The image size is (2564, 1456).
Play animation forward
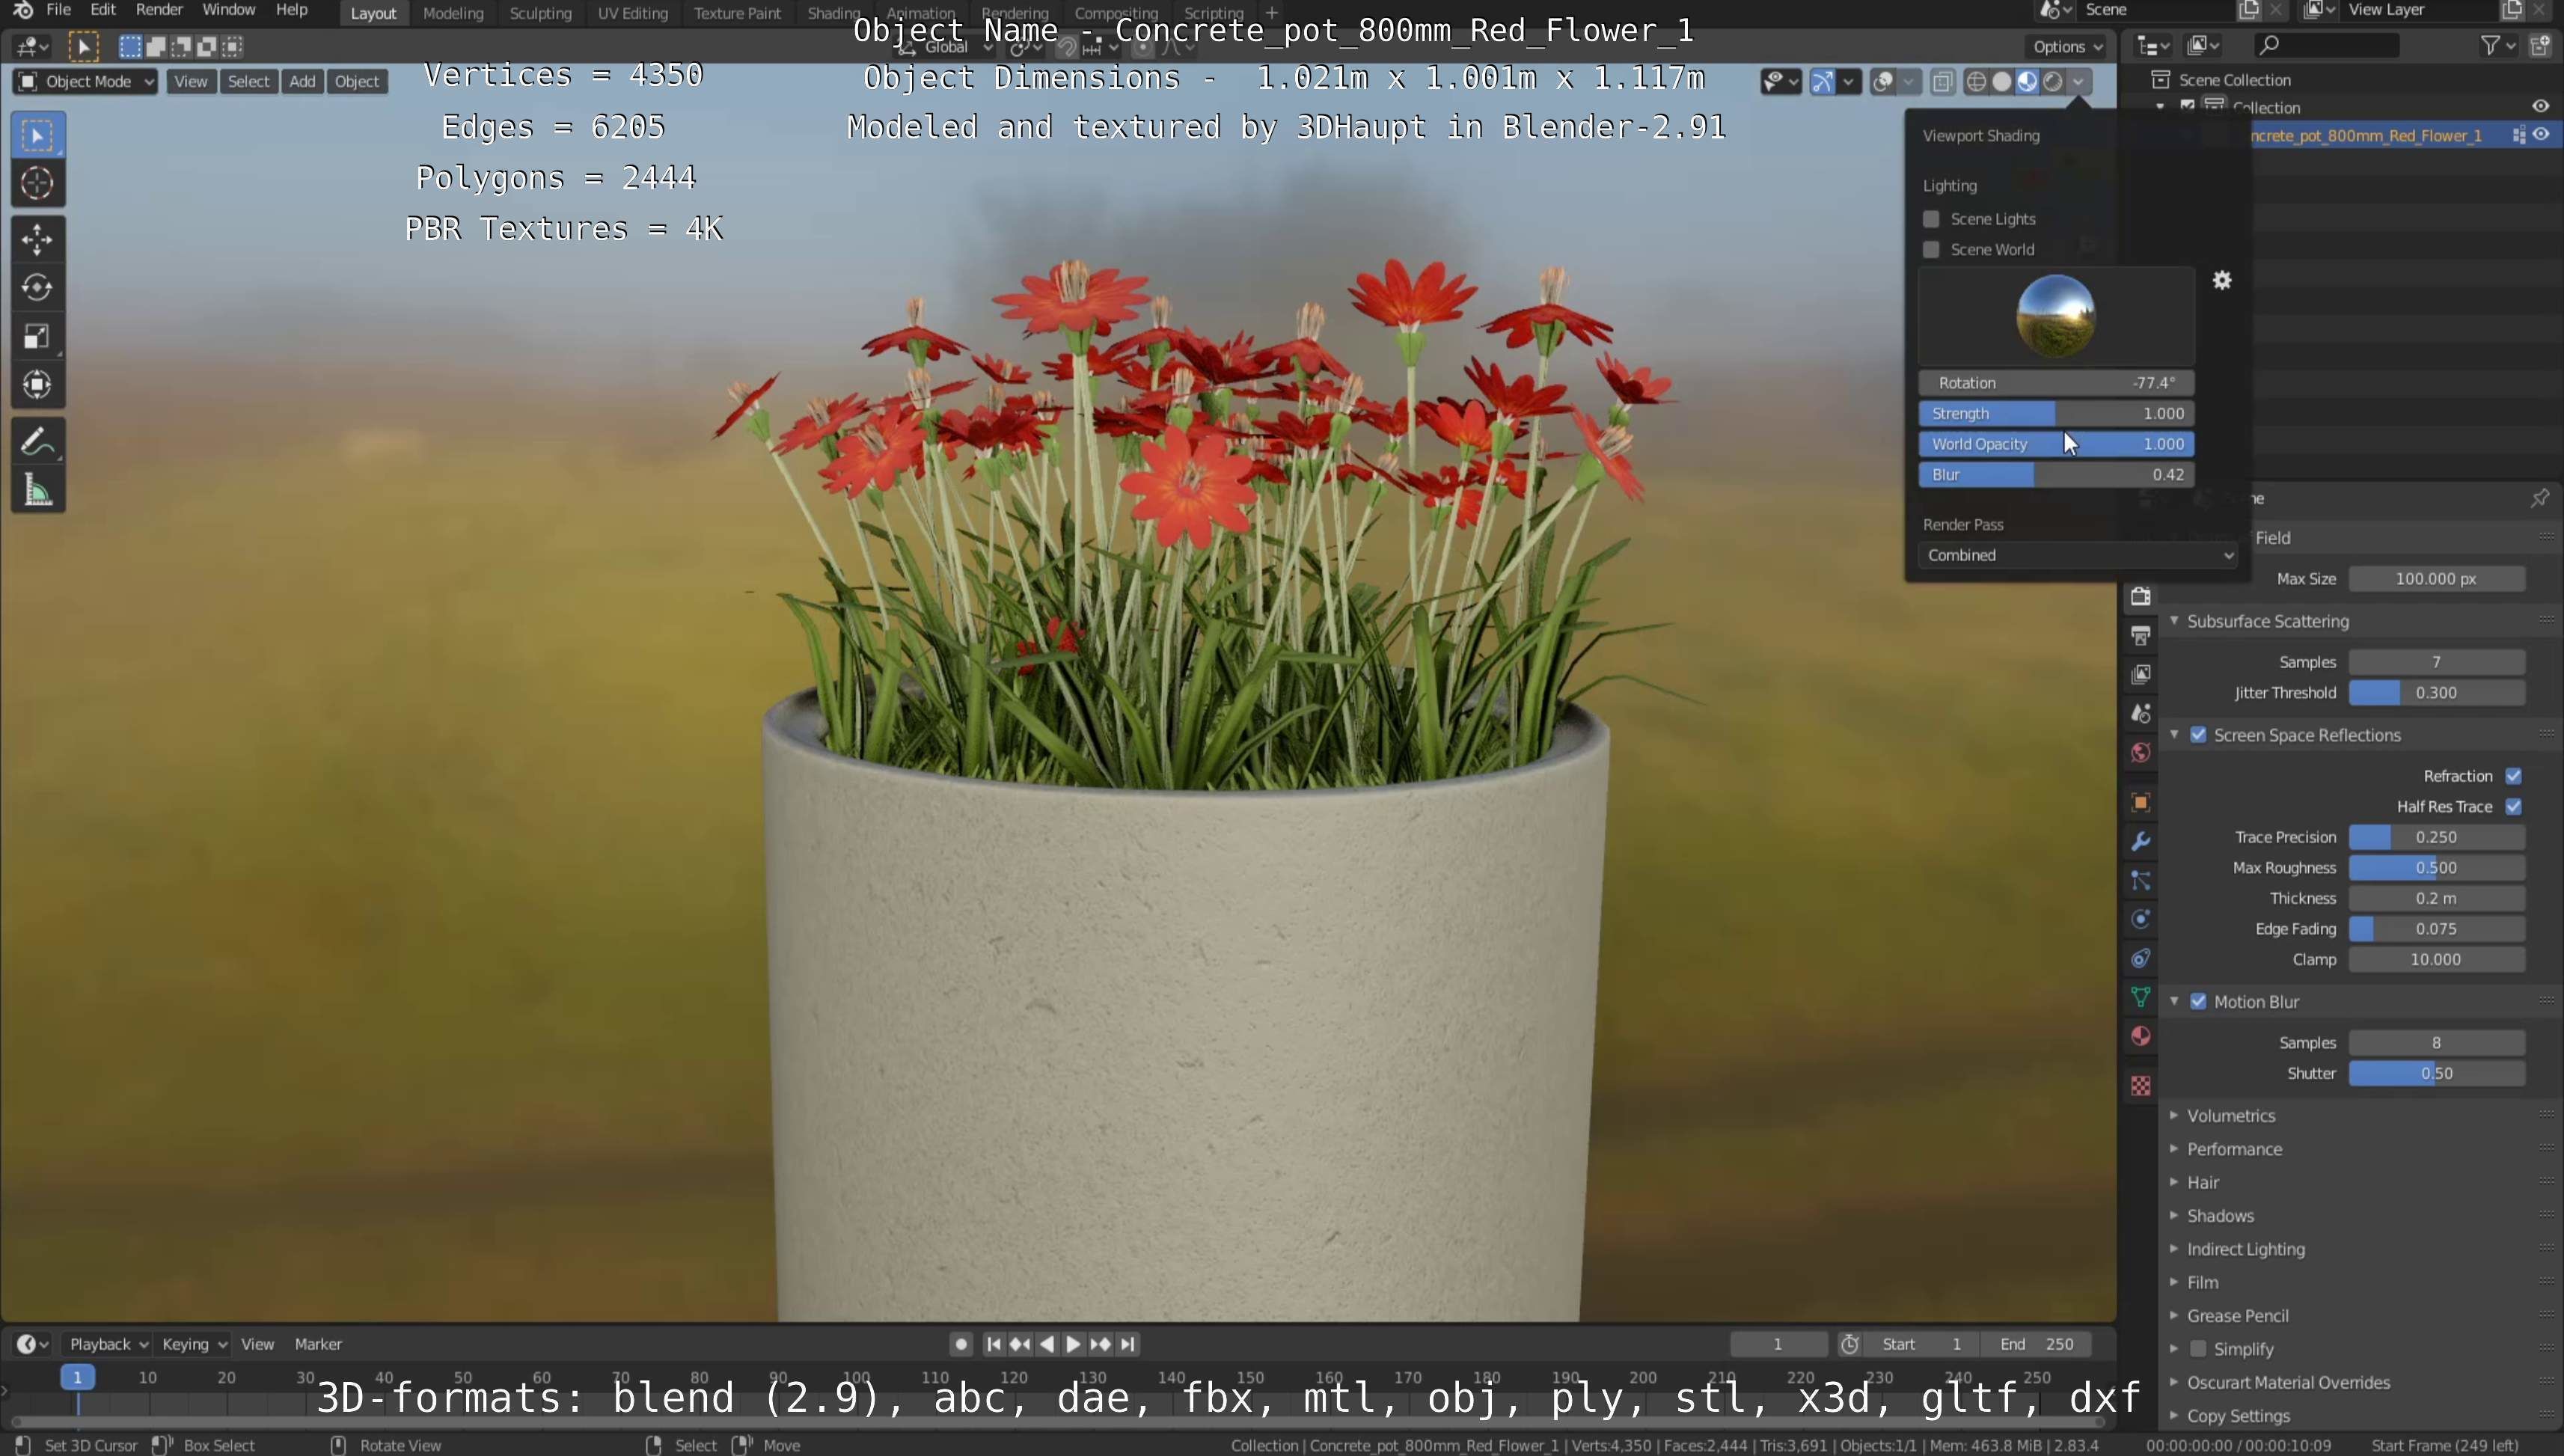[1073, 1344]
